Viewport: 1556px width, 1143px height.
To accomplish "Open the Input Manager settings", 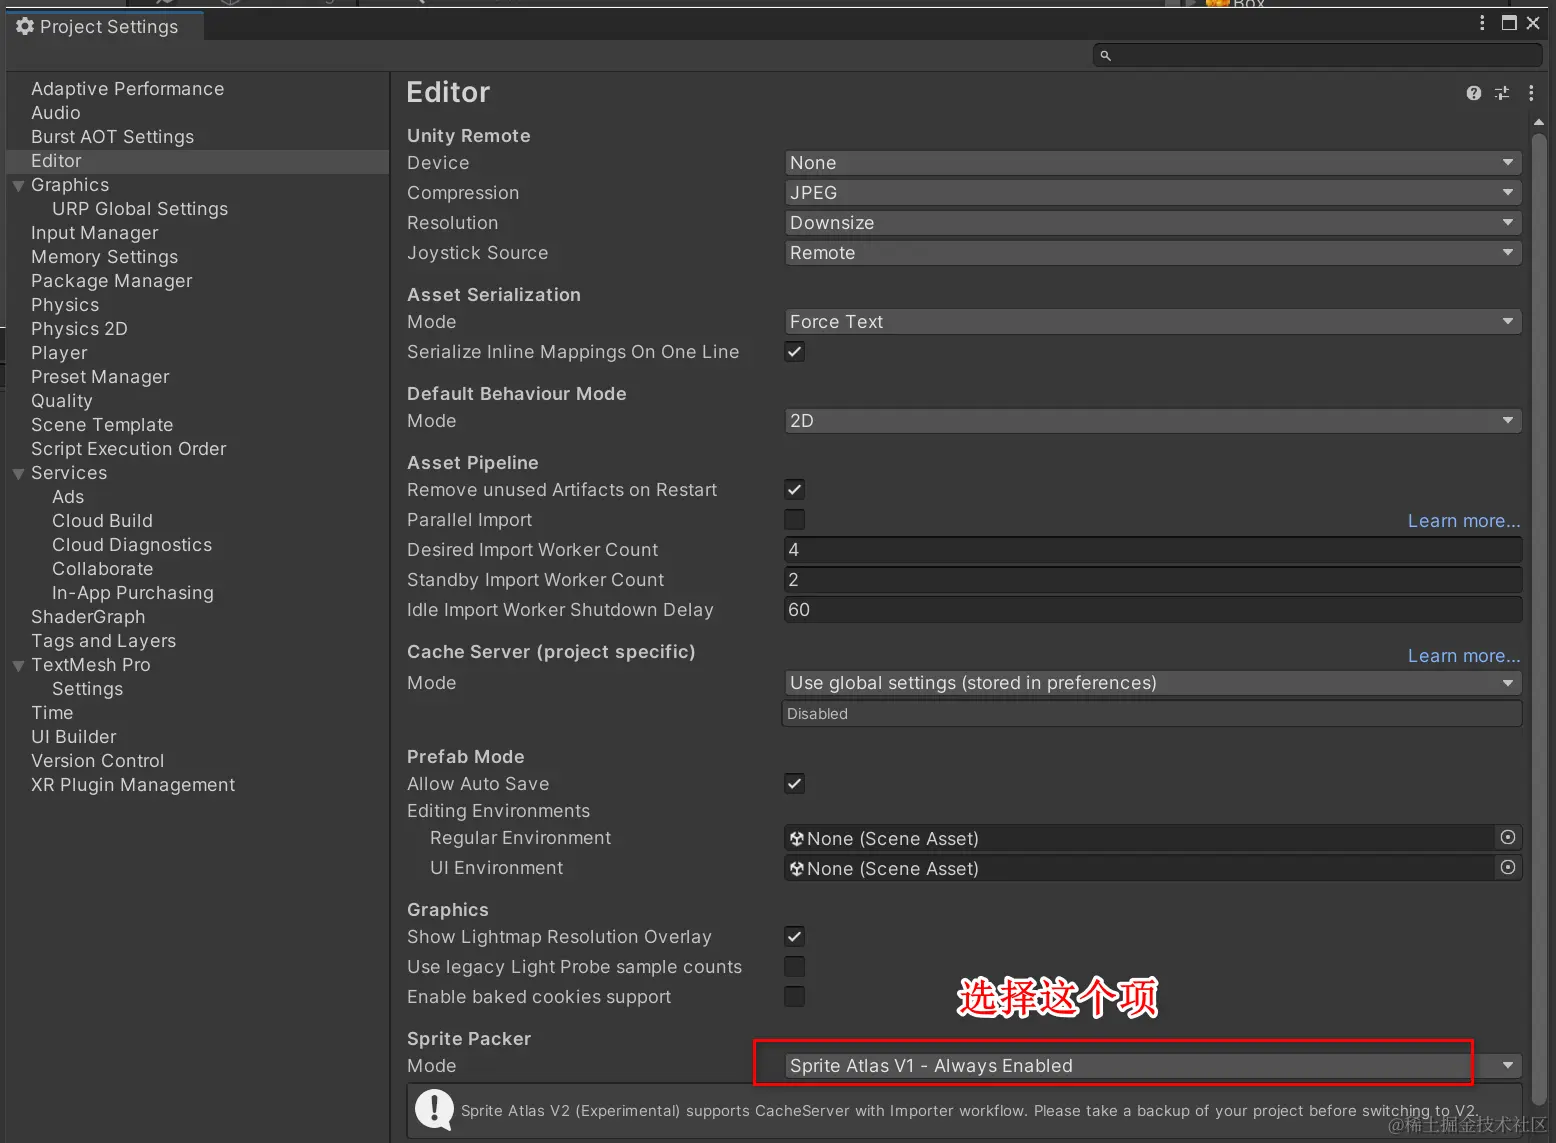I will [x=95, y=233].
